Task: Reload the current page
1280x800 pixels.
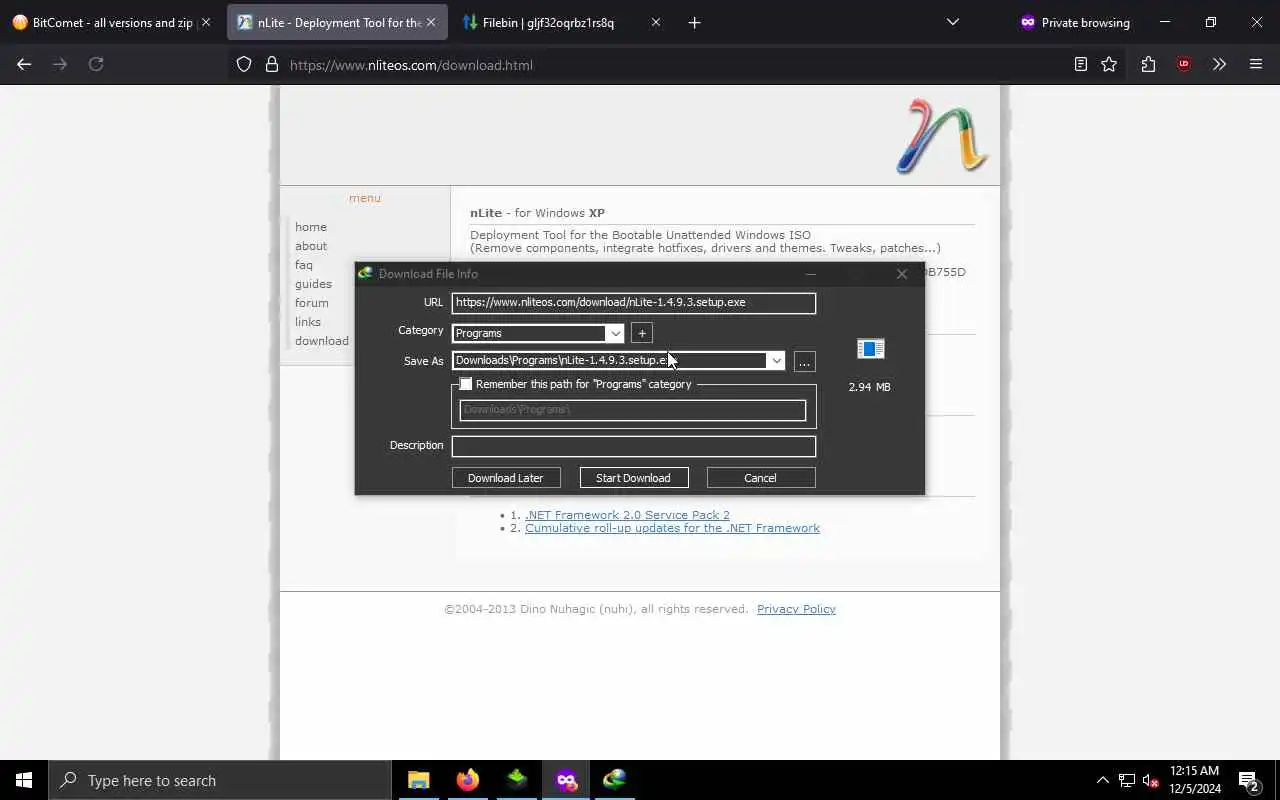Action: (x=96, y=64)
